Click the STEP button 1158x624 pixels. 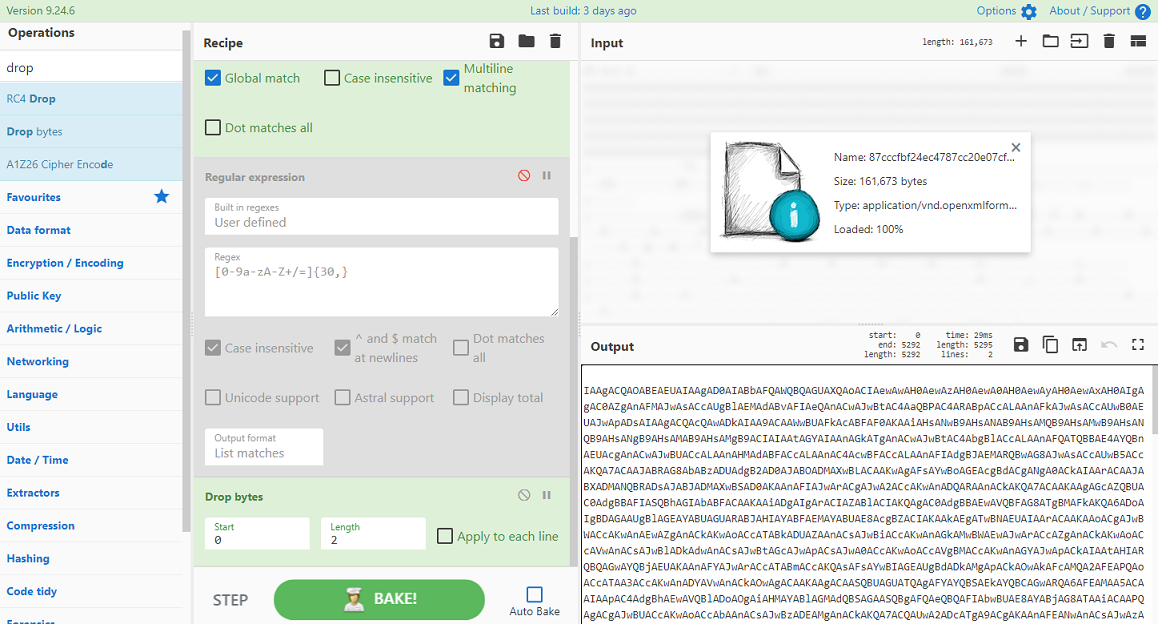pyautogui.click(x=230, y=600)
